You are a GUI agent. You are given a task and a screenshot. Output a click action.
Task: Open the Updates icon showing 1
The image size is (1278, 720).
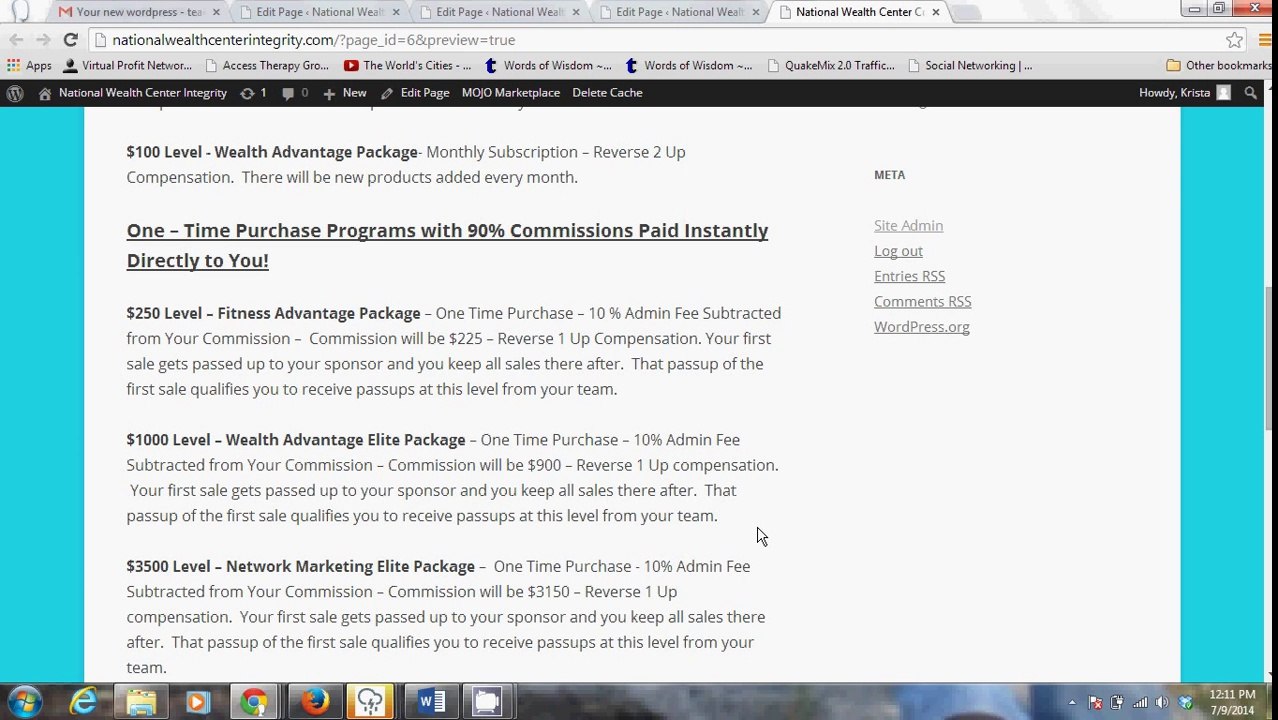[x=253, y=93]
